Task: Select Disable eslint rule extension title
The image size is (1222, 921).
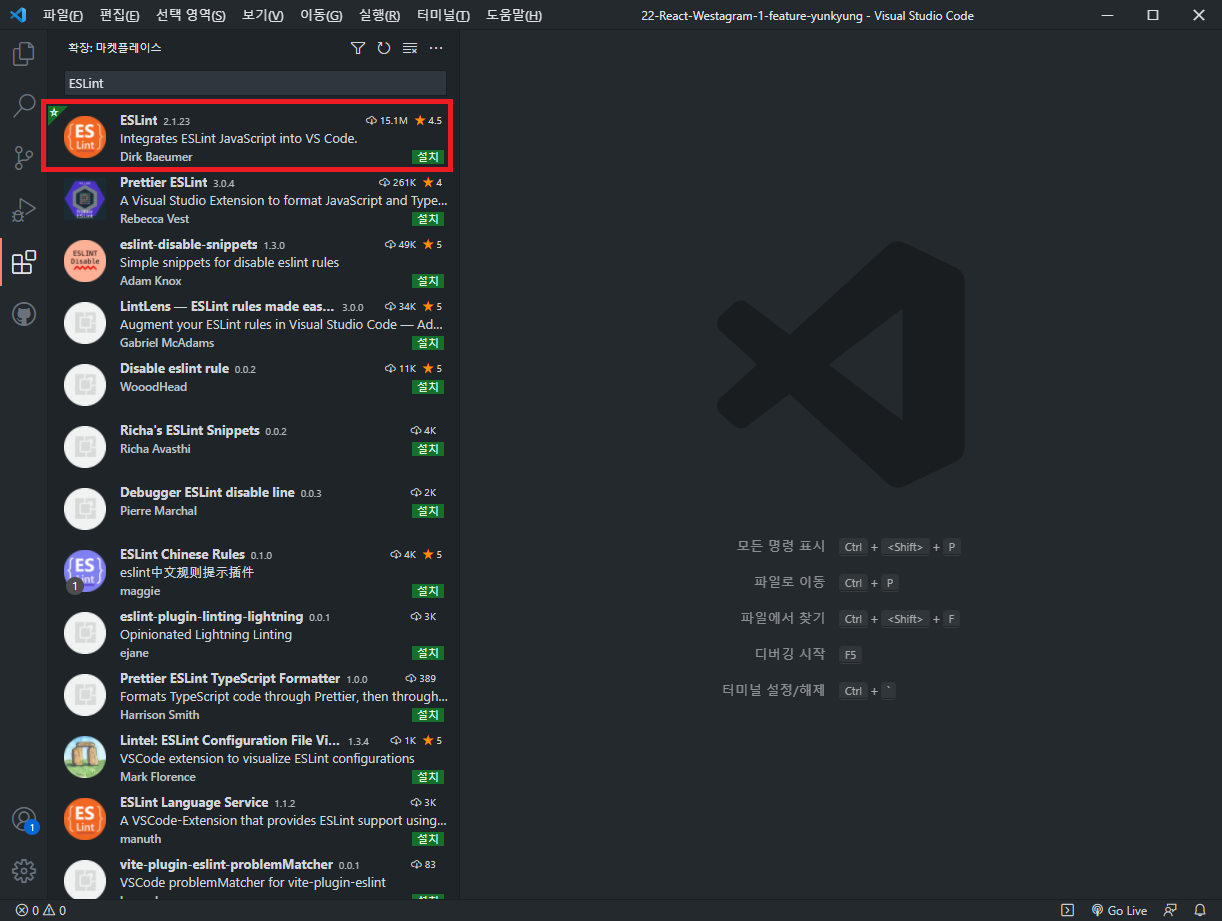Action: [175, 368]
